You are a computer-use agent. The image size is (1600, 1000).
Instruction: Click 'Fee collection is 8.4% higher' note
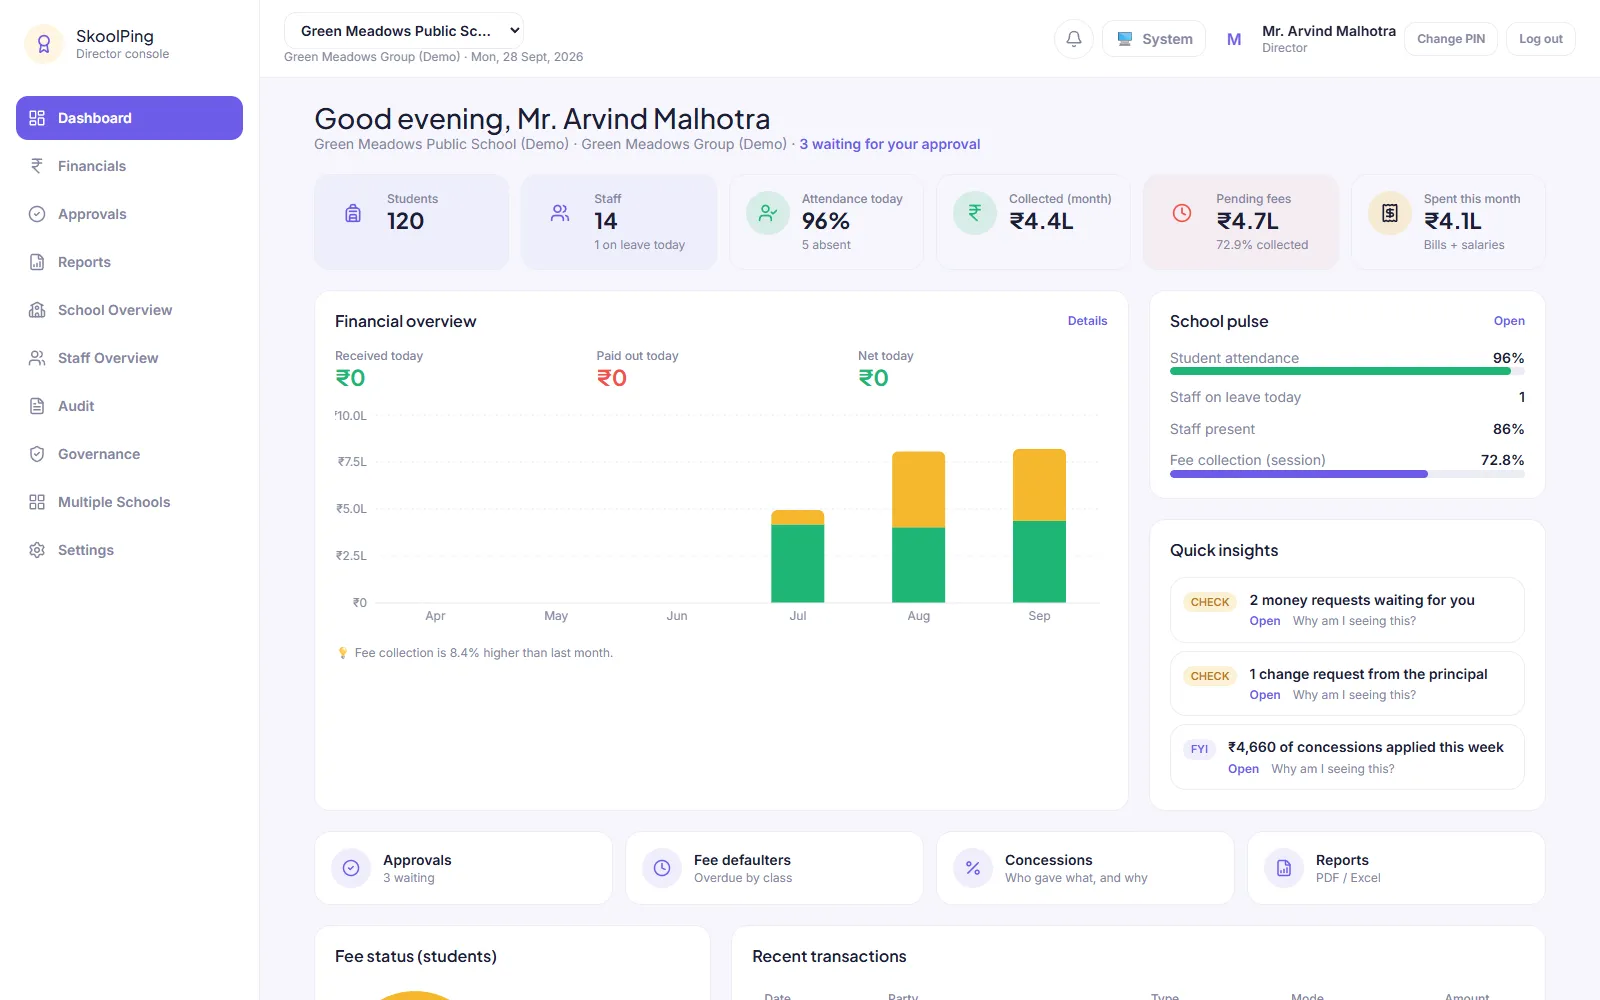475,653
